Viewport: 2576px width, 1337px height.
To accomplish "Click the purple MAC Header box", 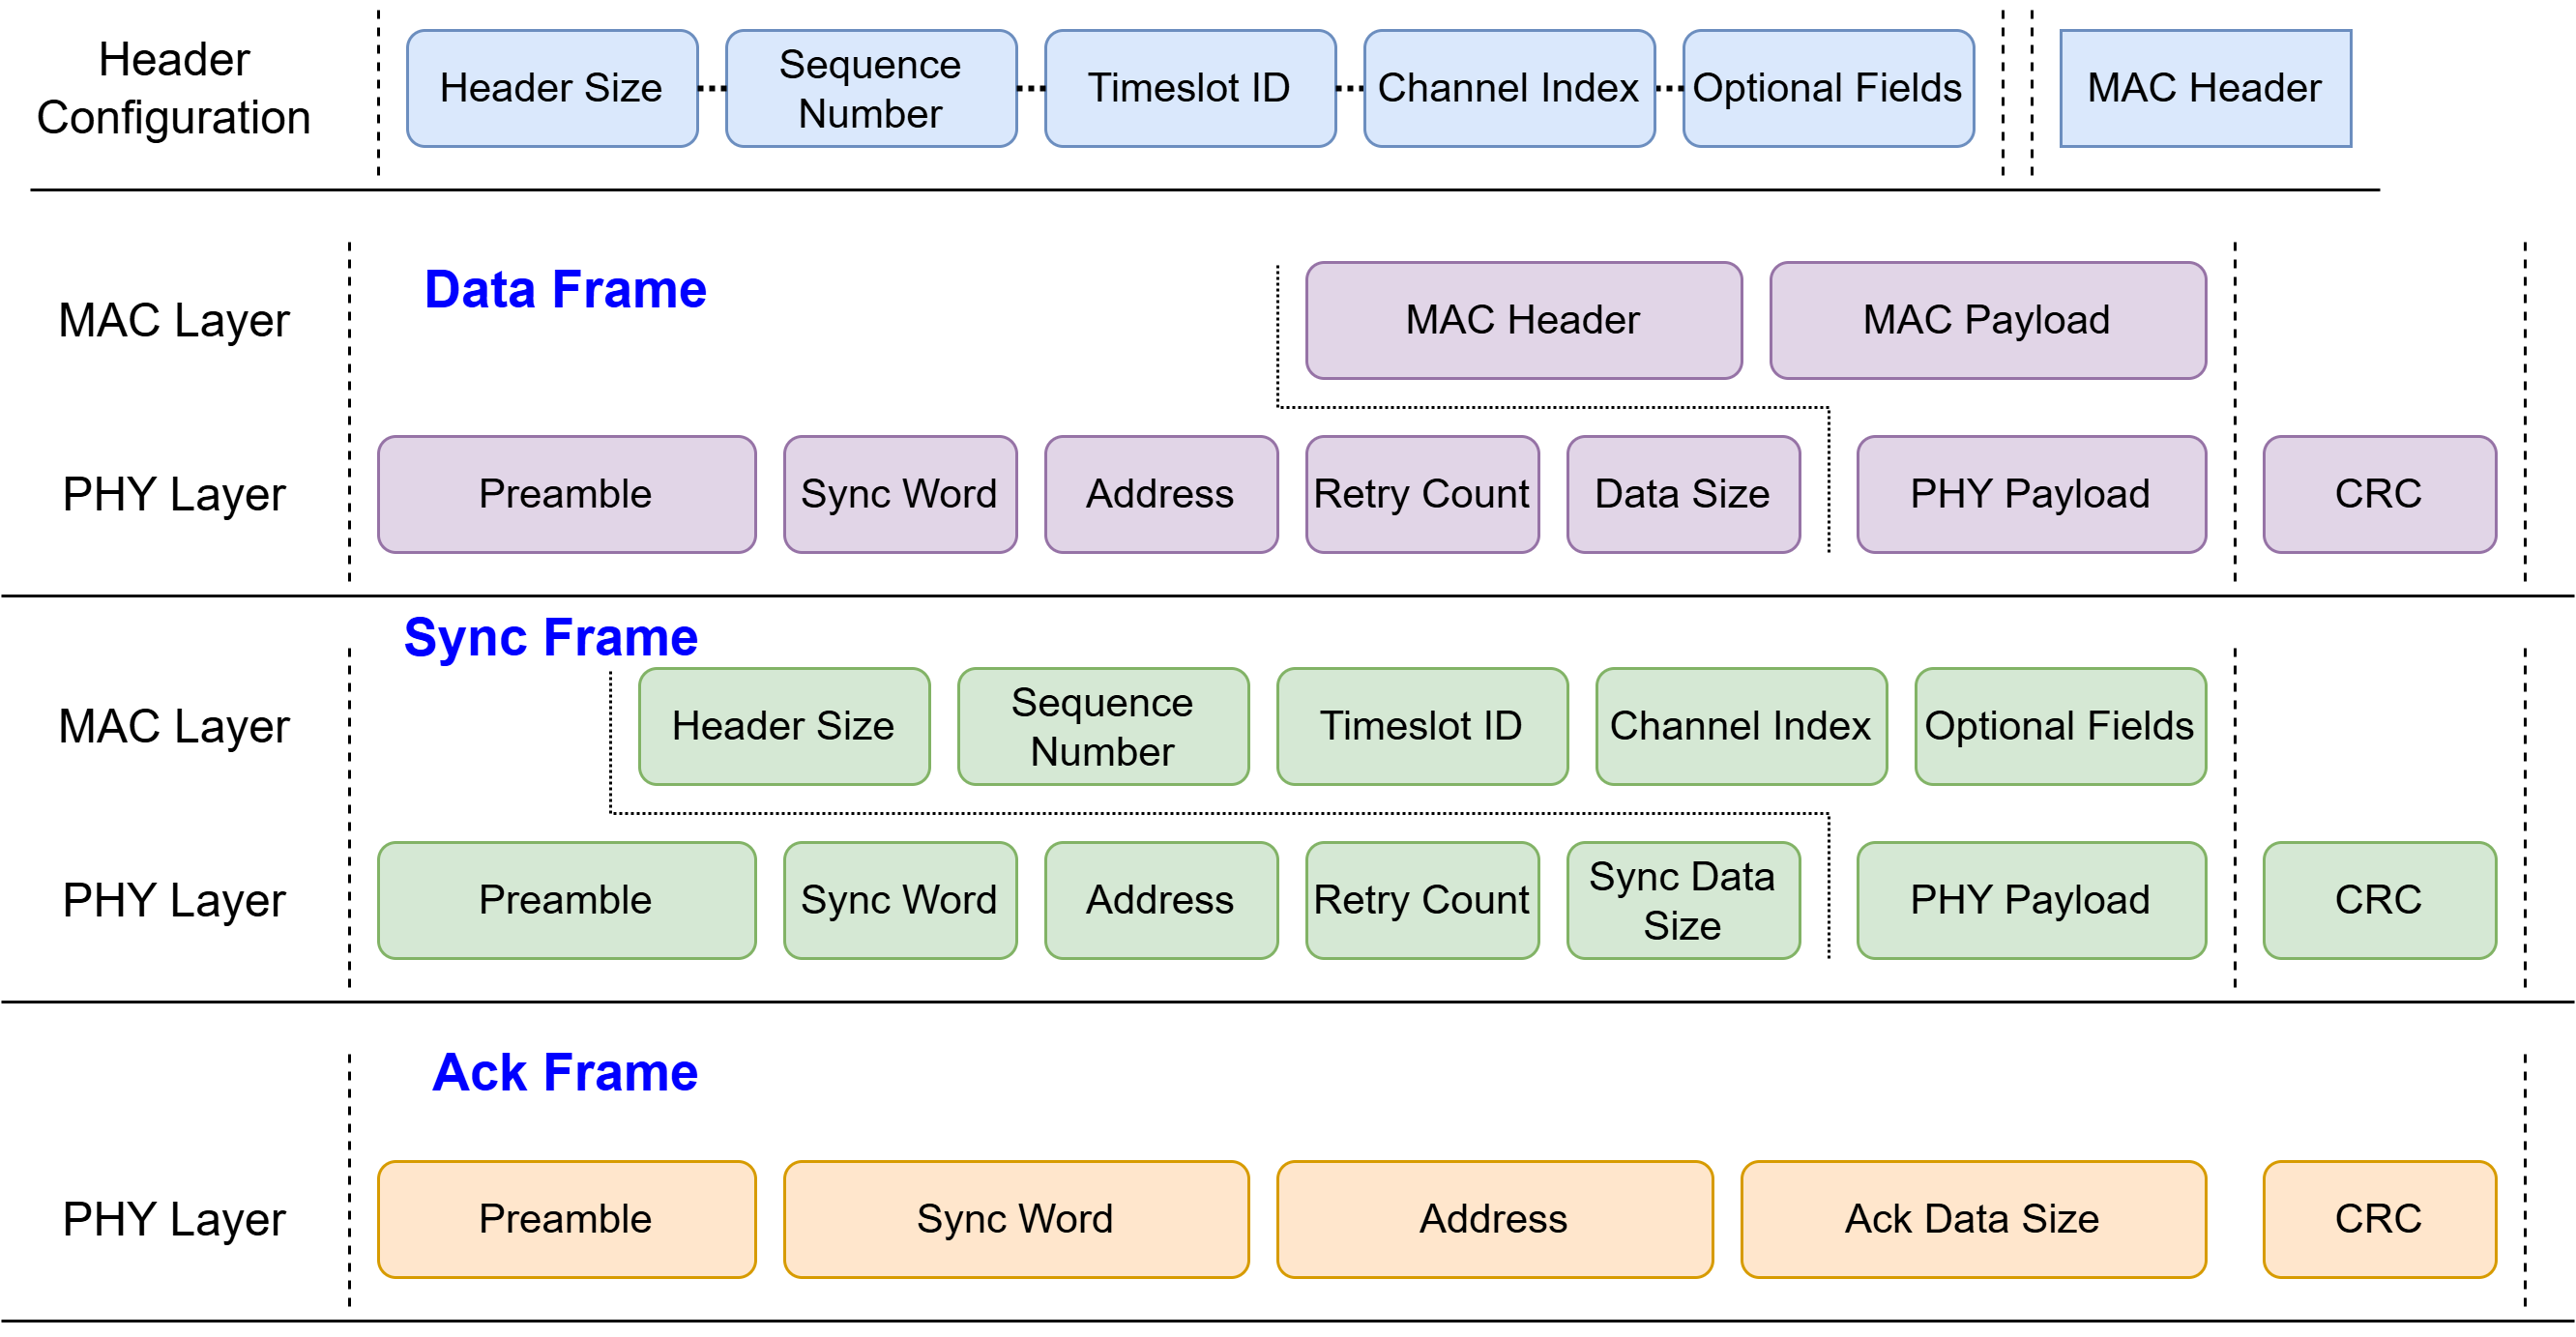I will tap(1523, 320).
